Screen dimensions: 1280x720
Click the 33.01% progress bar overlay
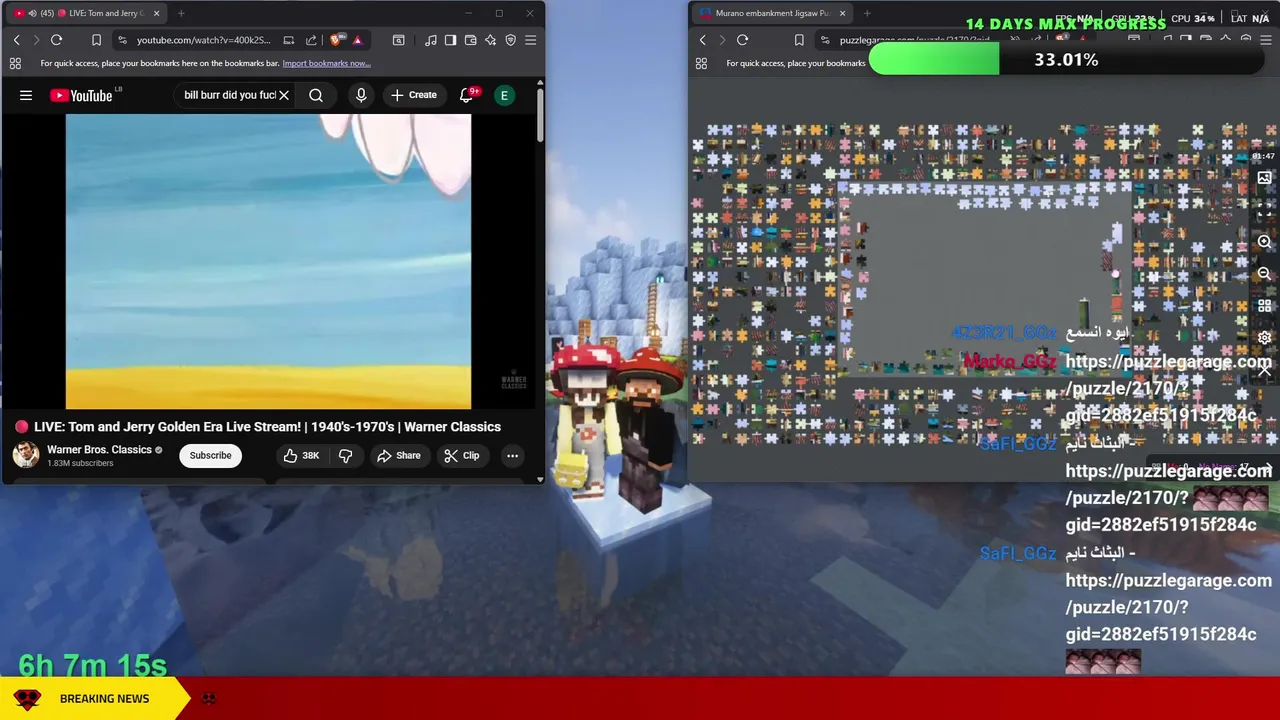pyautogui.click(x=1067, y=60)
